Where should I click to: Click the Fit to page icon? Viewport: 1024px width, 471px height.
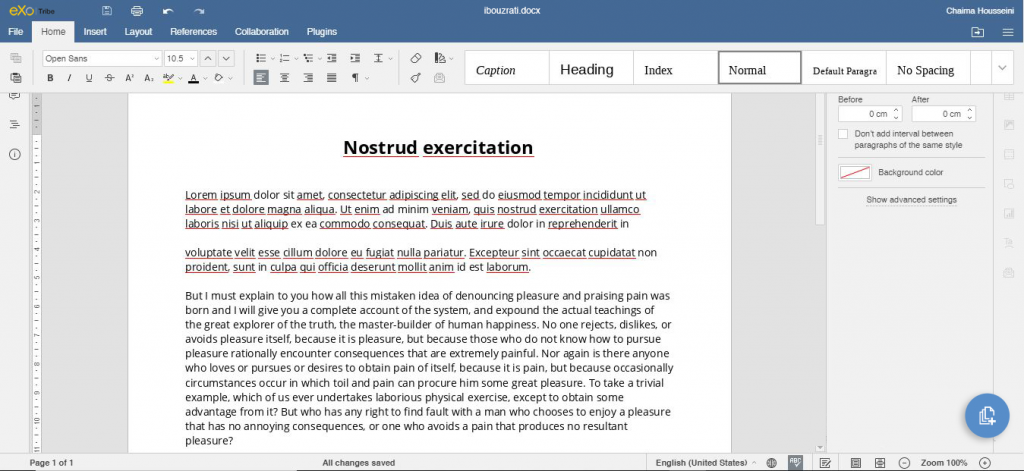[856, 463]
